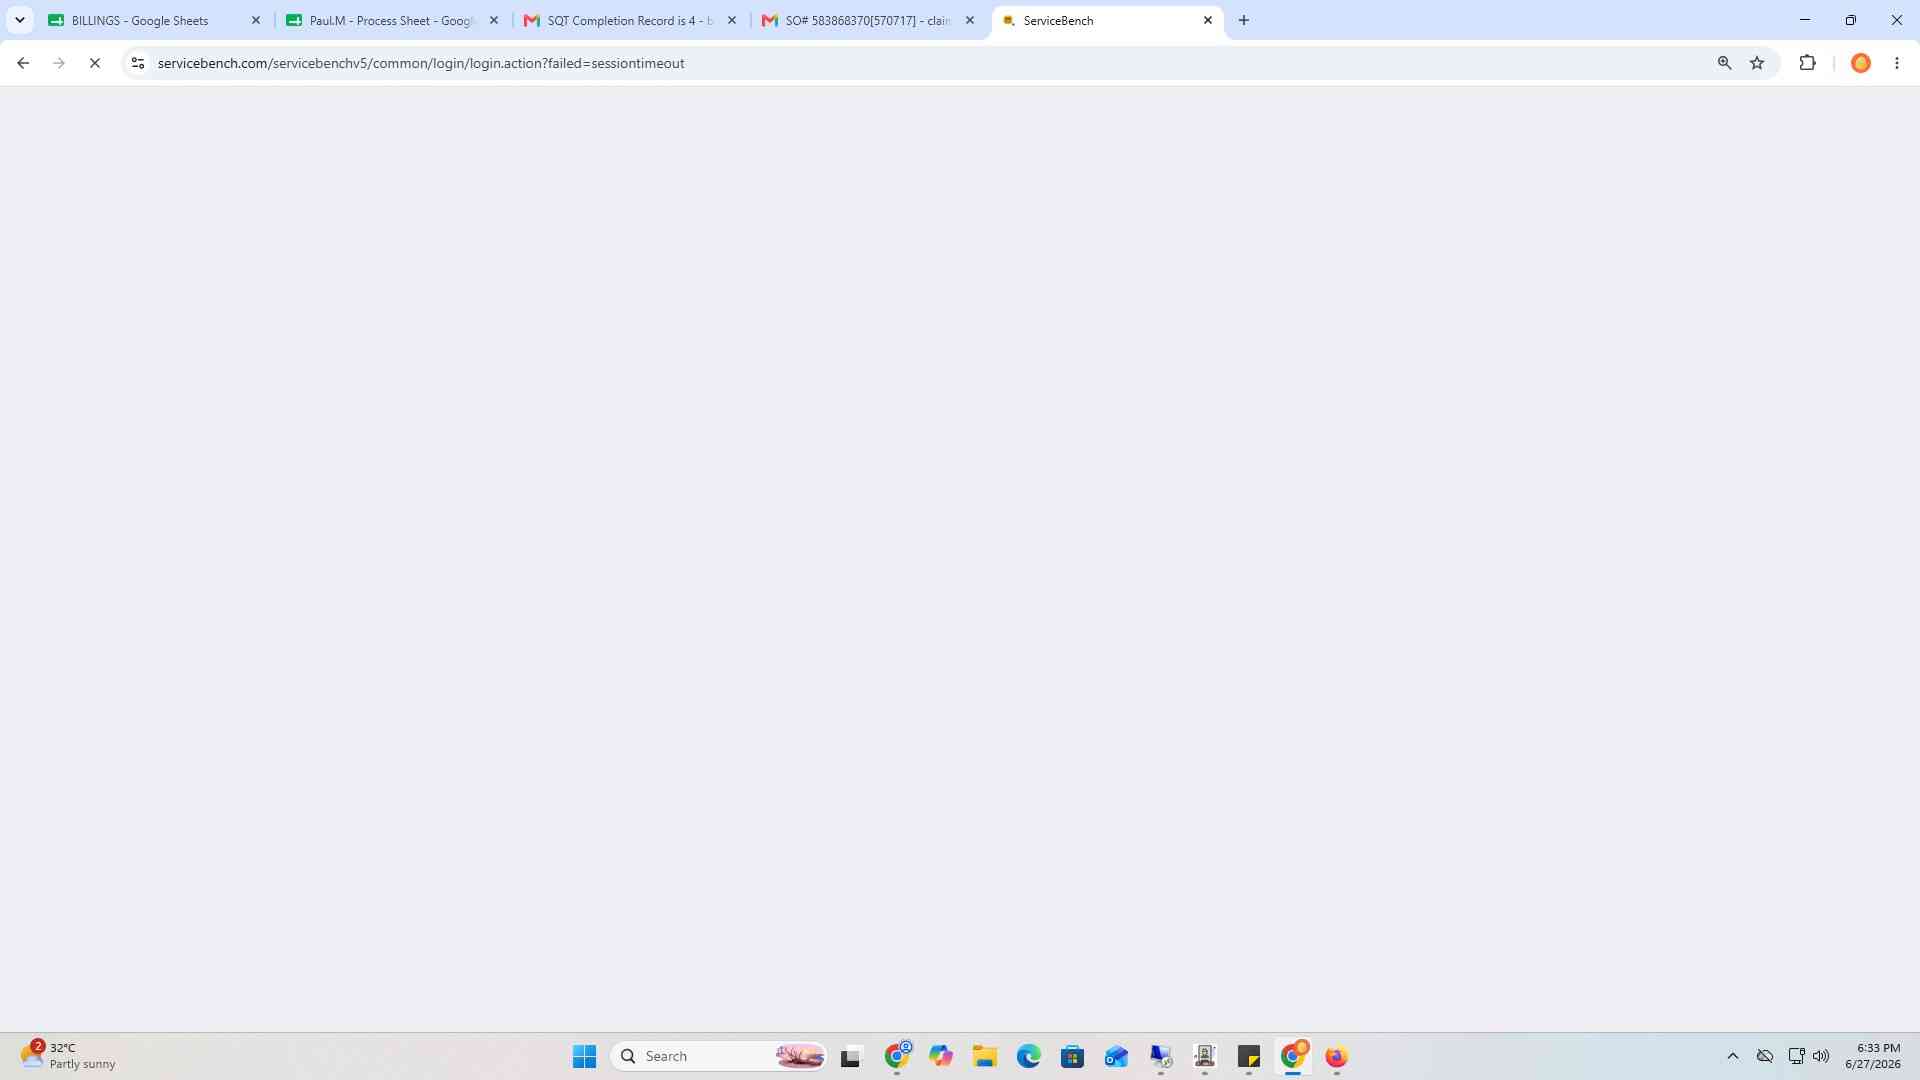Open the Windows Start menu
Screen dimensions: 1920x1080
coord(584,1056)
